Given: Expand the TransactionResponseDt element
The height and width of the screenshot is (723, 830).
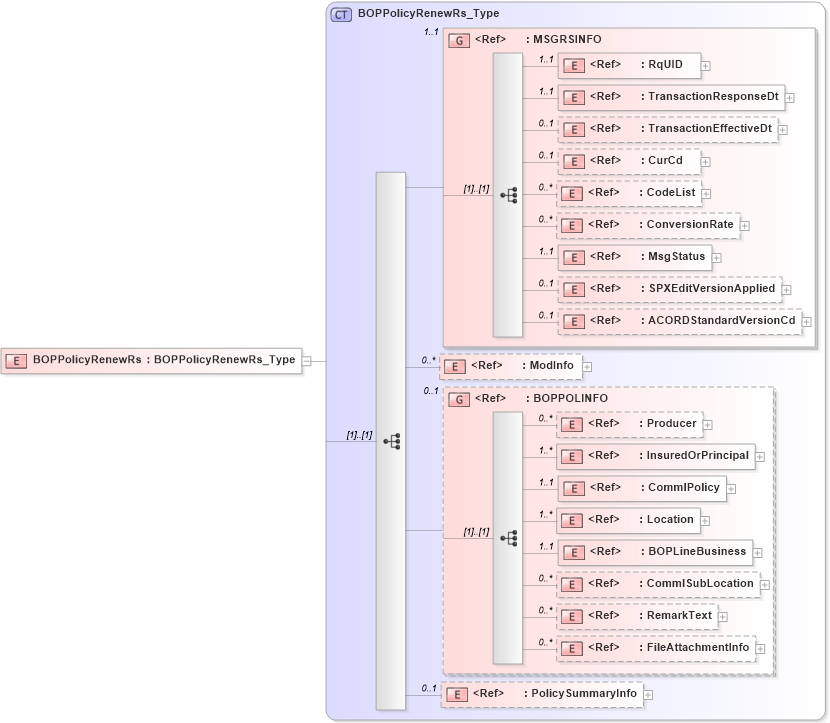Looking at the screenshot, I should tap(789, 97).
